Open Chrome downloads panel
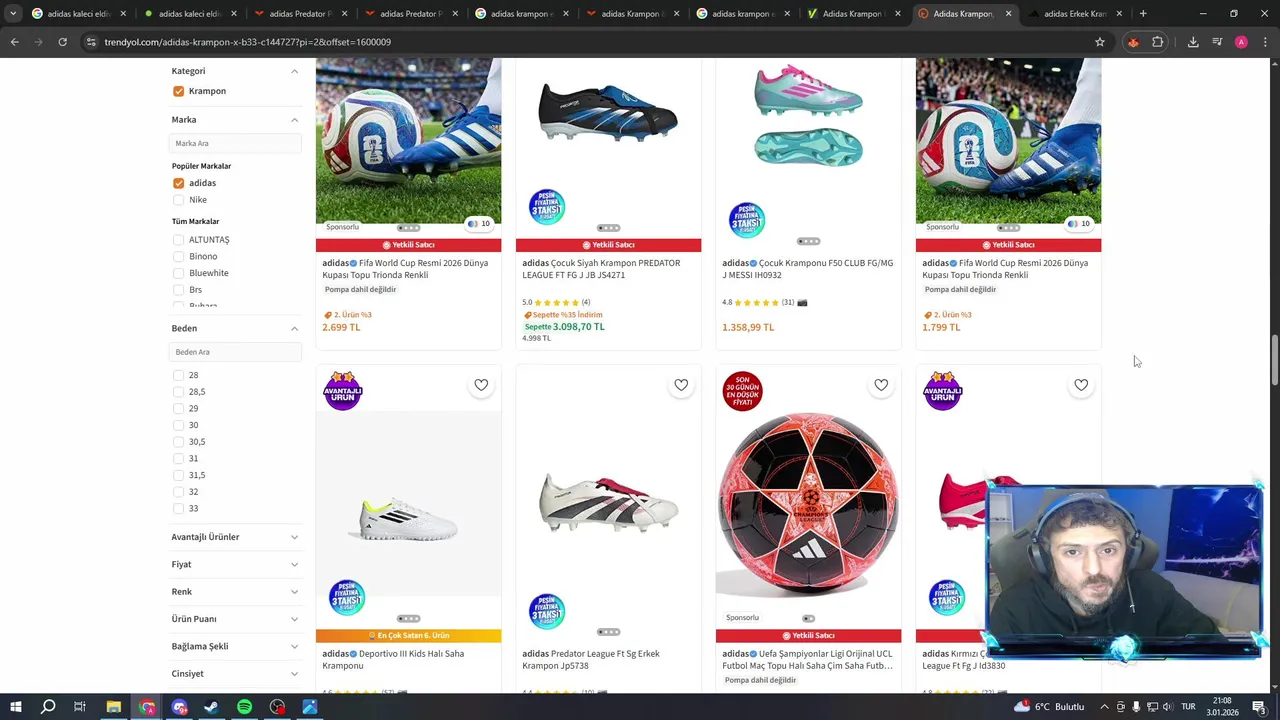The image size is (1280, 720). 1193,42
